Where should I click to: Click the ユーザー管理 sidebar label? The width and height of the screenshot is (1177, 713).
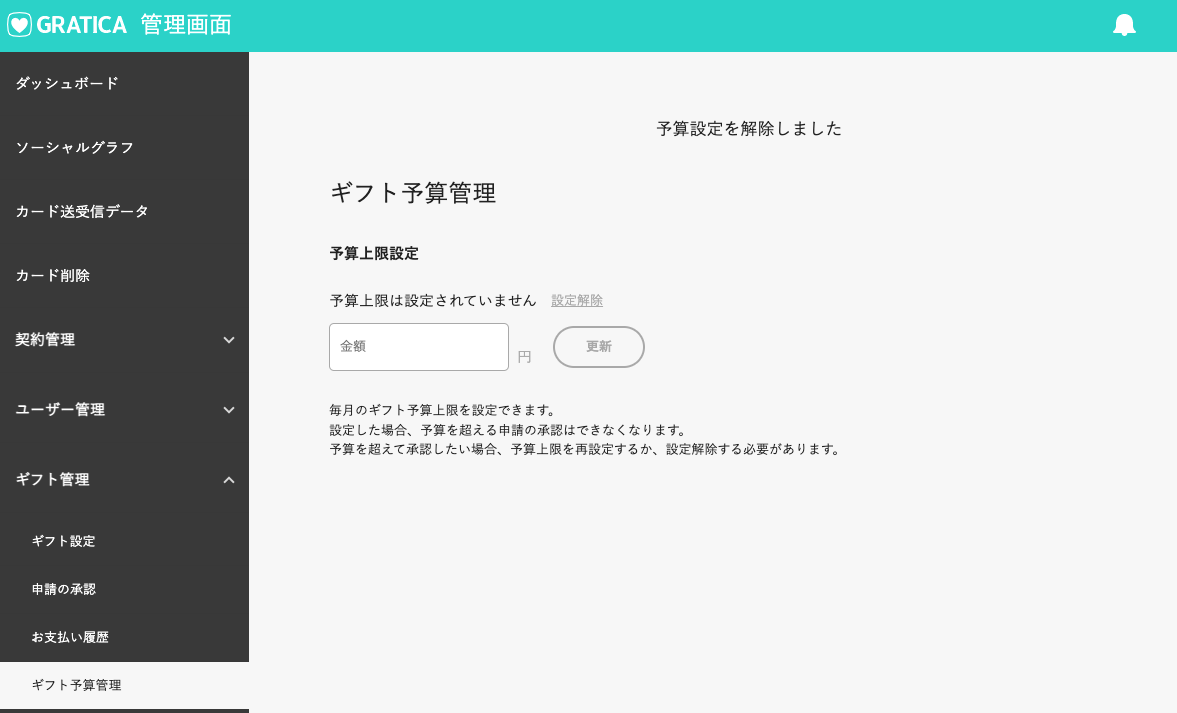pos(60,410)
